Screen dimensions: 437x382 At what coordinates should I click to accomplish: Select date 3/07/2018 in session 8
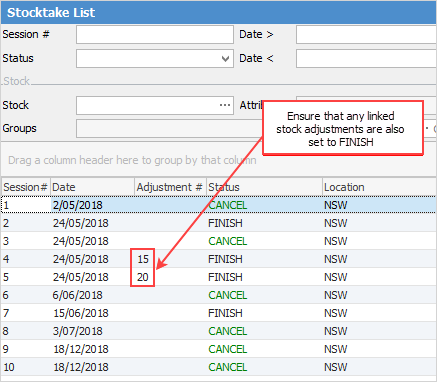click(77, 331)
